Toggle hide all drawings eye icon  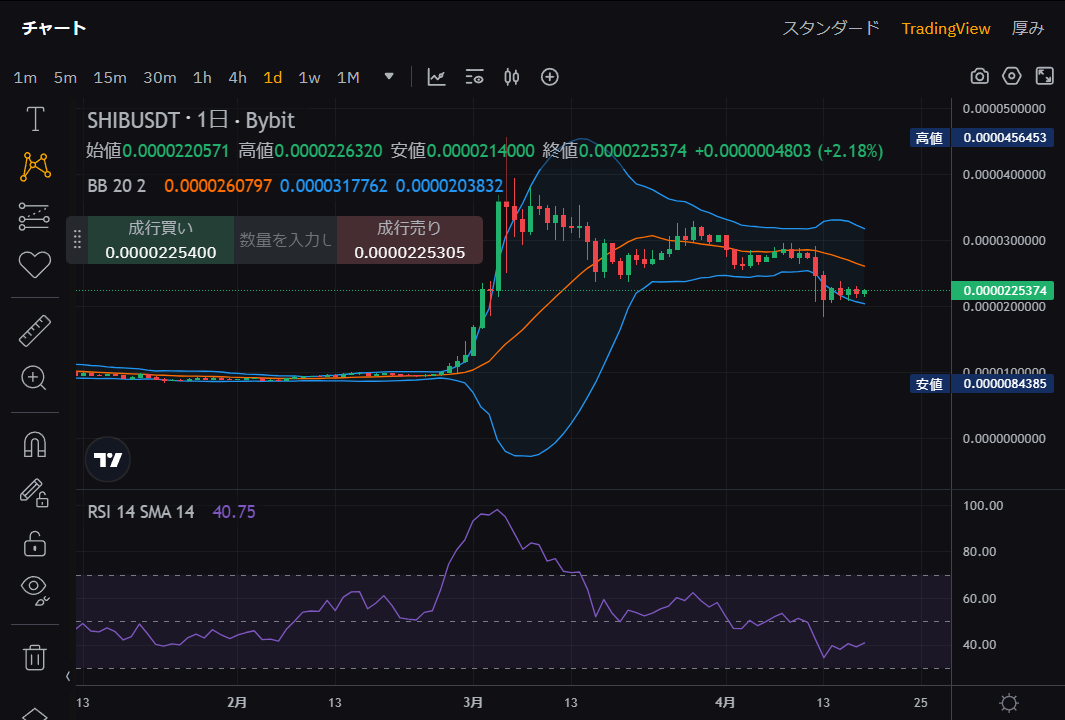pos(35,589)
